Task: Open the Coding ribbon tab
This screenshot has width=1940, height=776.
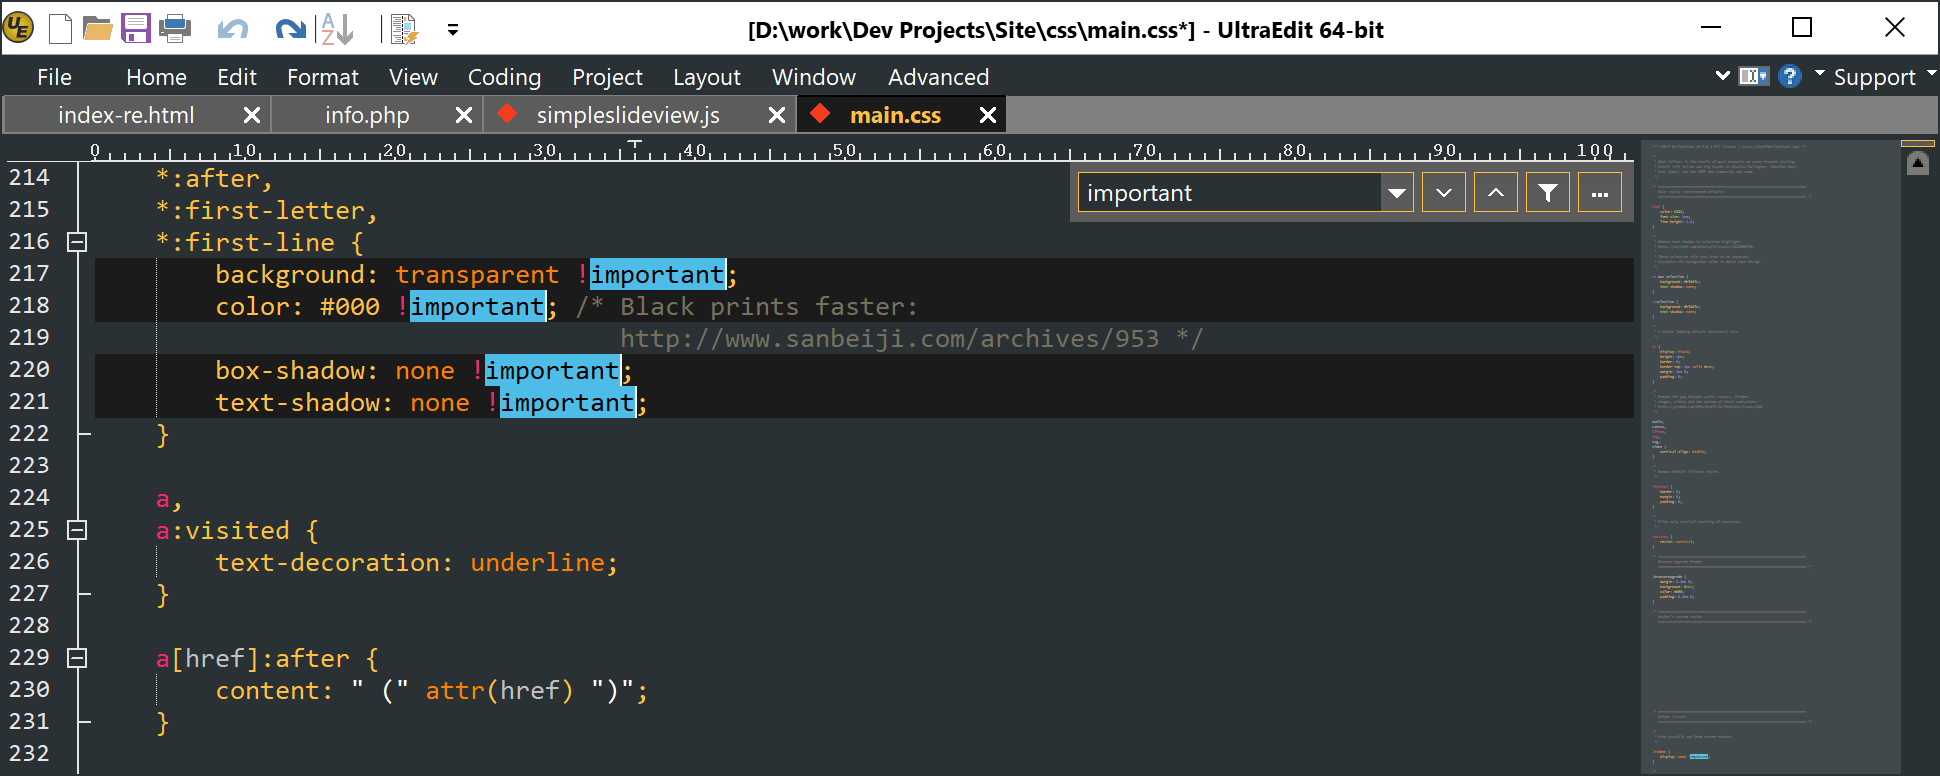Action: [504, 77]
